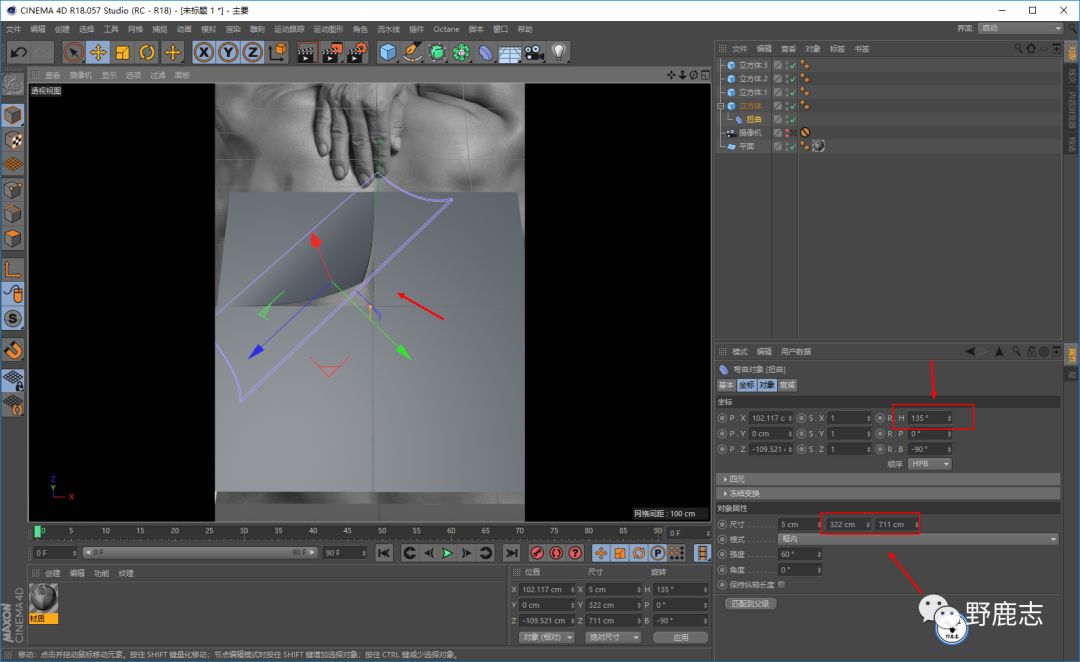1080x662 pixels.
Task: Click the Undo arrow icon
Action: pyautogui.click(x=18, y=52)
